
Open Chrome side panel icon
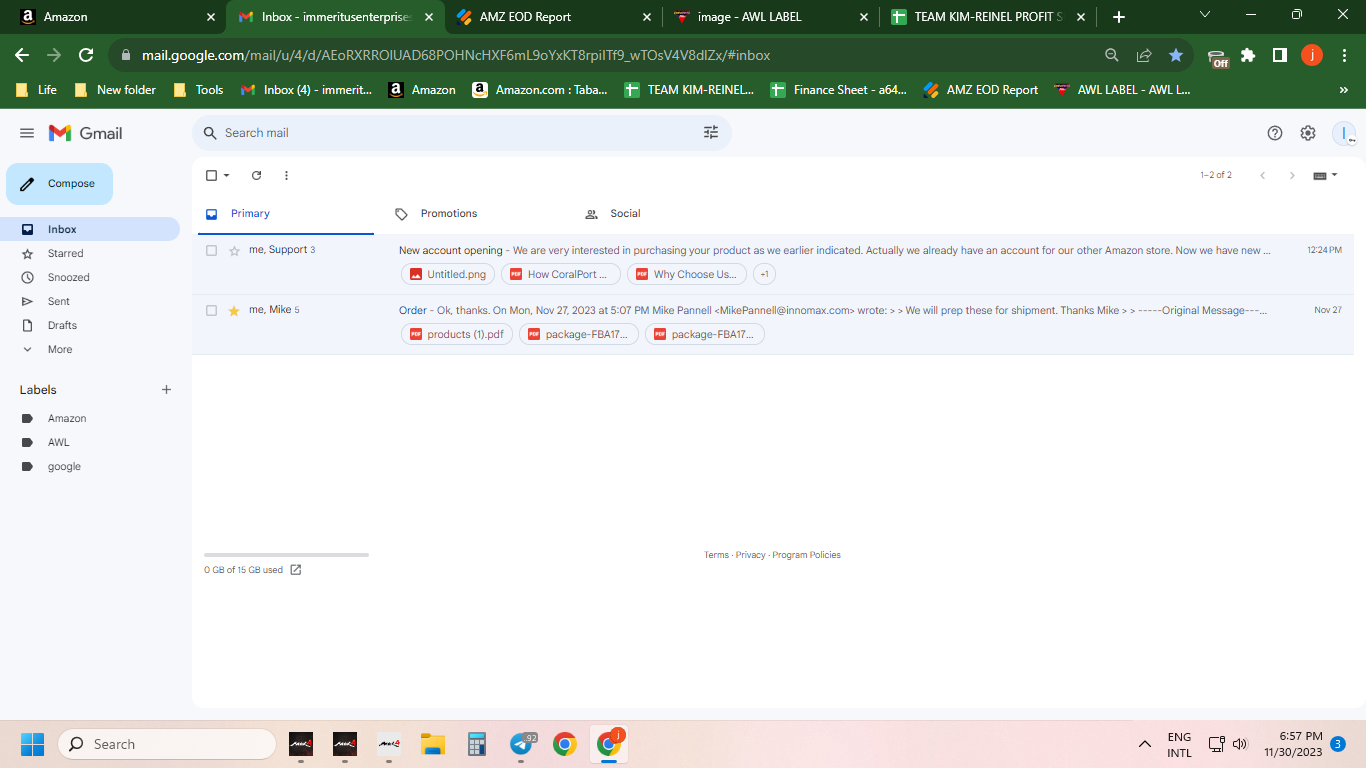(1280, 55)
